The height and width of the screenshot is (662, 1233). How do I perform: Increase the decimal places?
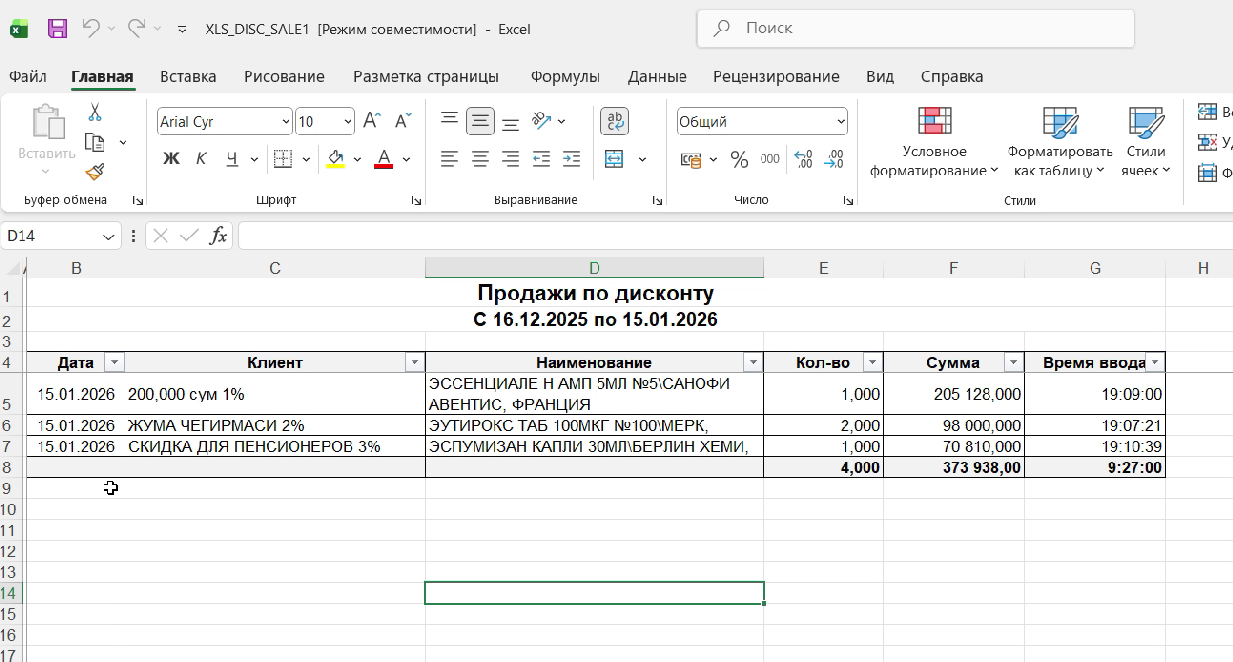(803, 158)
